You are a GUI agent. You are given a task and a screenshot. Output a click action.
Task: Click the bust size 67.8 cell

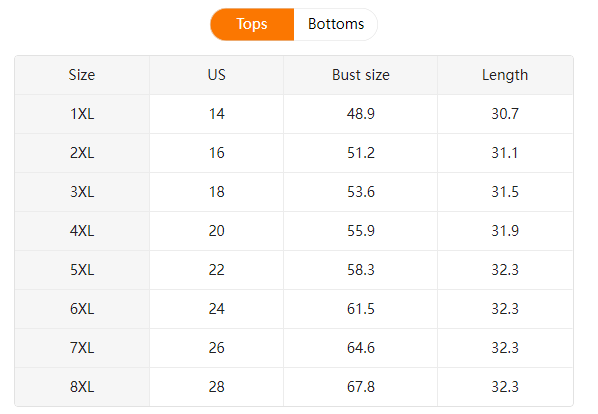point(360,387)
